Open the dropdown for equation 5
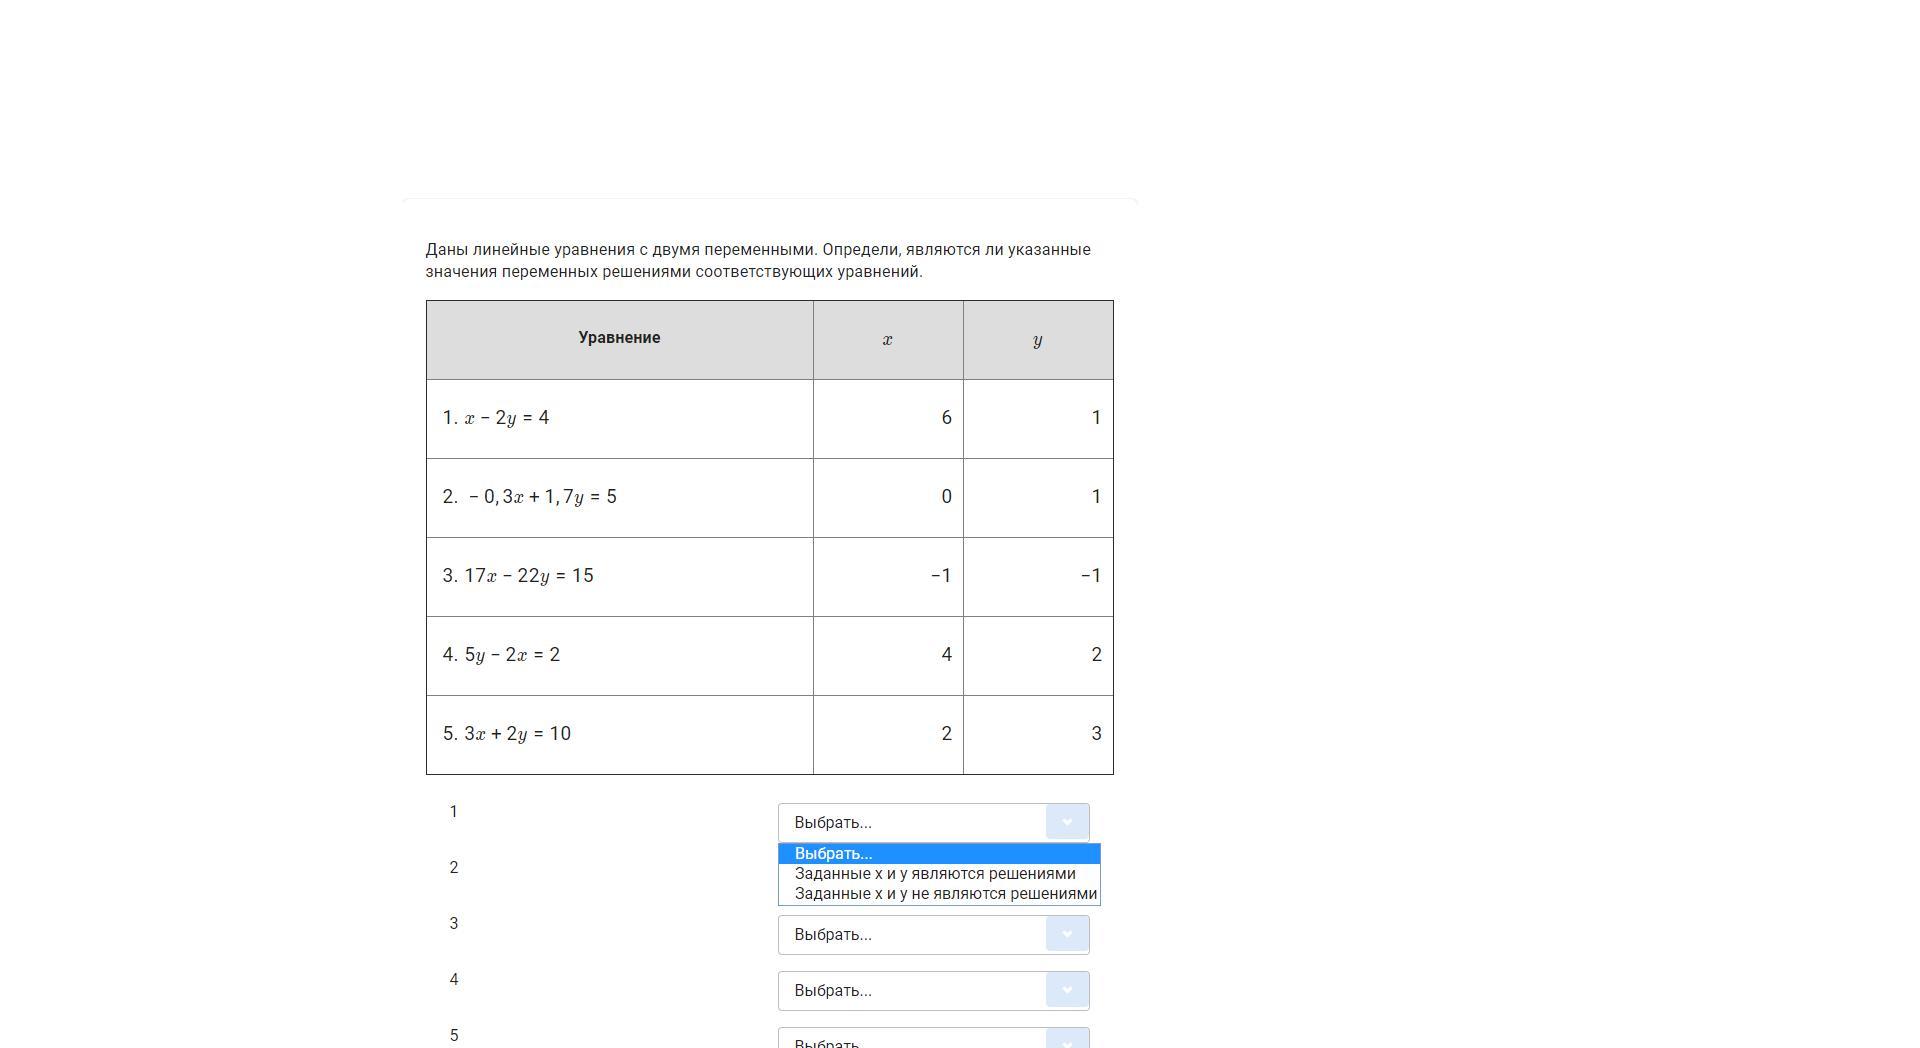The image size is (1920, 1048). click(x=933, y=1038)
